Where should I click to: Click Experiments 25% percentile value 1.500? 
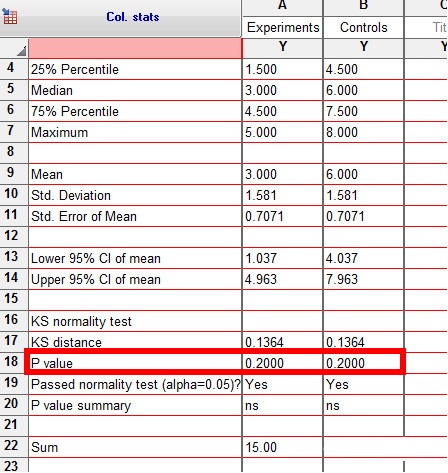(261, 69)
